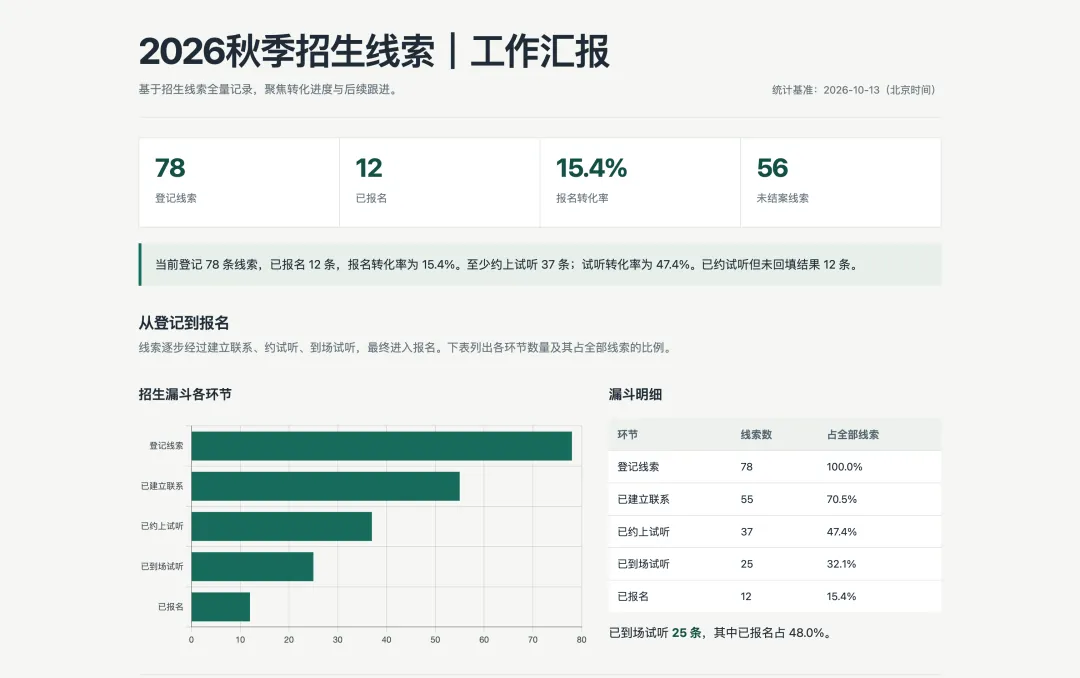Click the table value 47.4% in the table

842,532
